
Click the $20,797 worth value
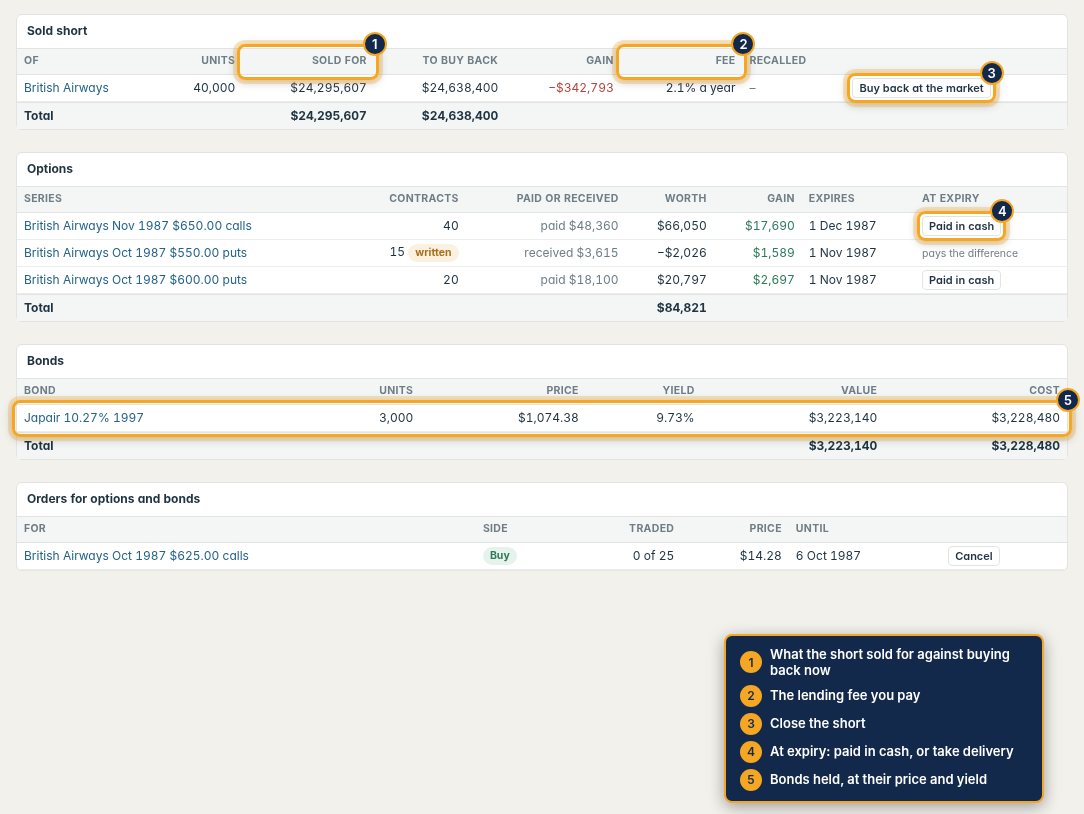point(682,279)
